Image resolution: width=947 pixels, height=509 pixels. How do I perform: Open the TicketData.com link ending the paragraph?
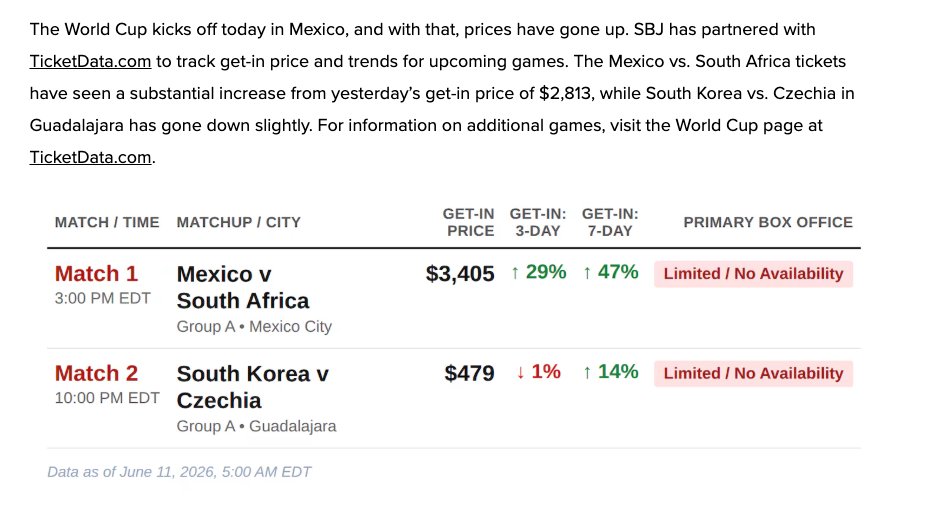[x=90, y=158]
